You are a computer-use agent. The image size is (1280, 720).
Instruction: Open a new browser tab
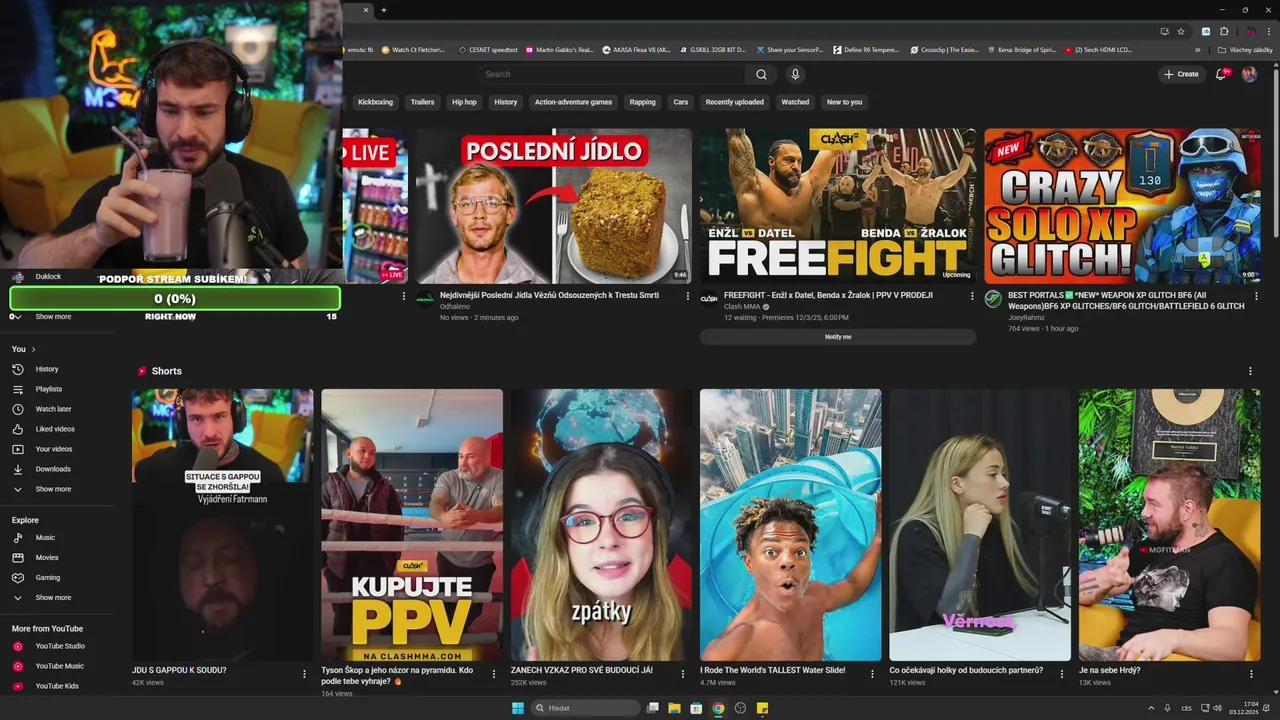pyautogui.click(x=383, y=10)
